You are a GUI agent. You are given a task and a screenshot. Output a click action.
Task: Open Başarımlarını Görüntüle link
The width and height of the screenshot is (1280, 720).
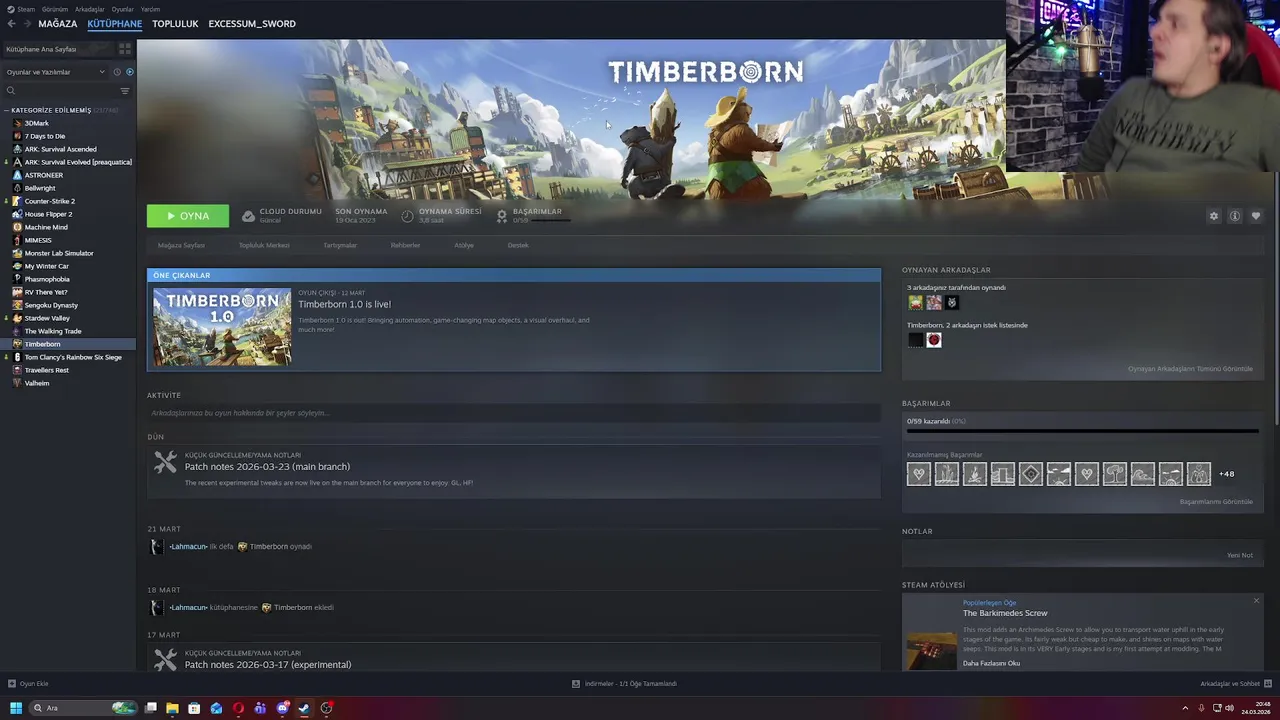[x=1216, y=502]
